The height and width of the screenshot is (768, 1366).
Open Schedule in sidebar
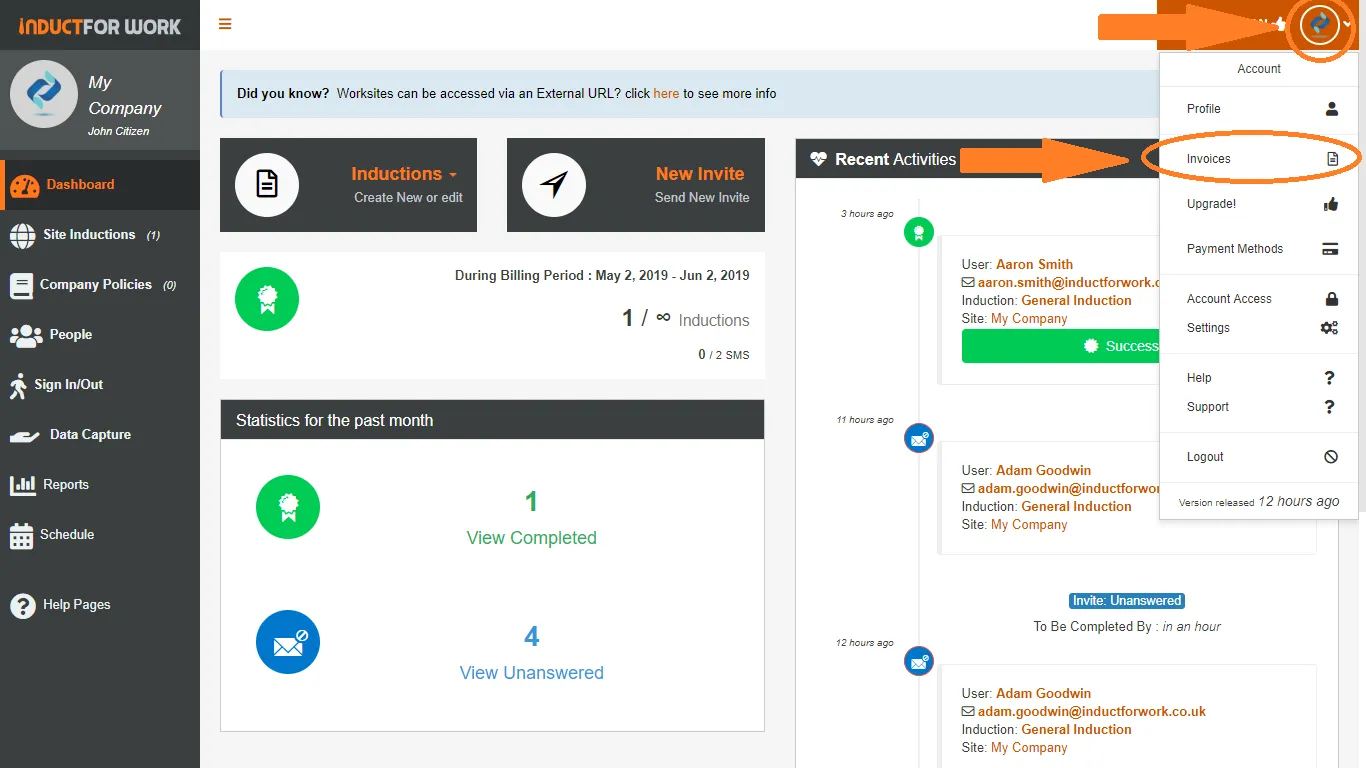tap(100, 535)
